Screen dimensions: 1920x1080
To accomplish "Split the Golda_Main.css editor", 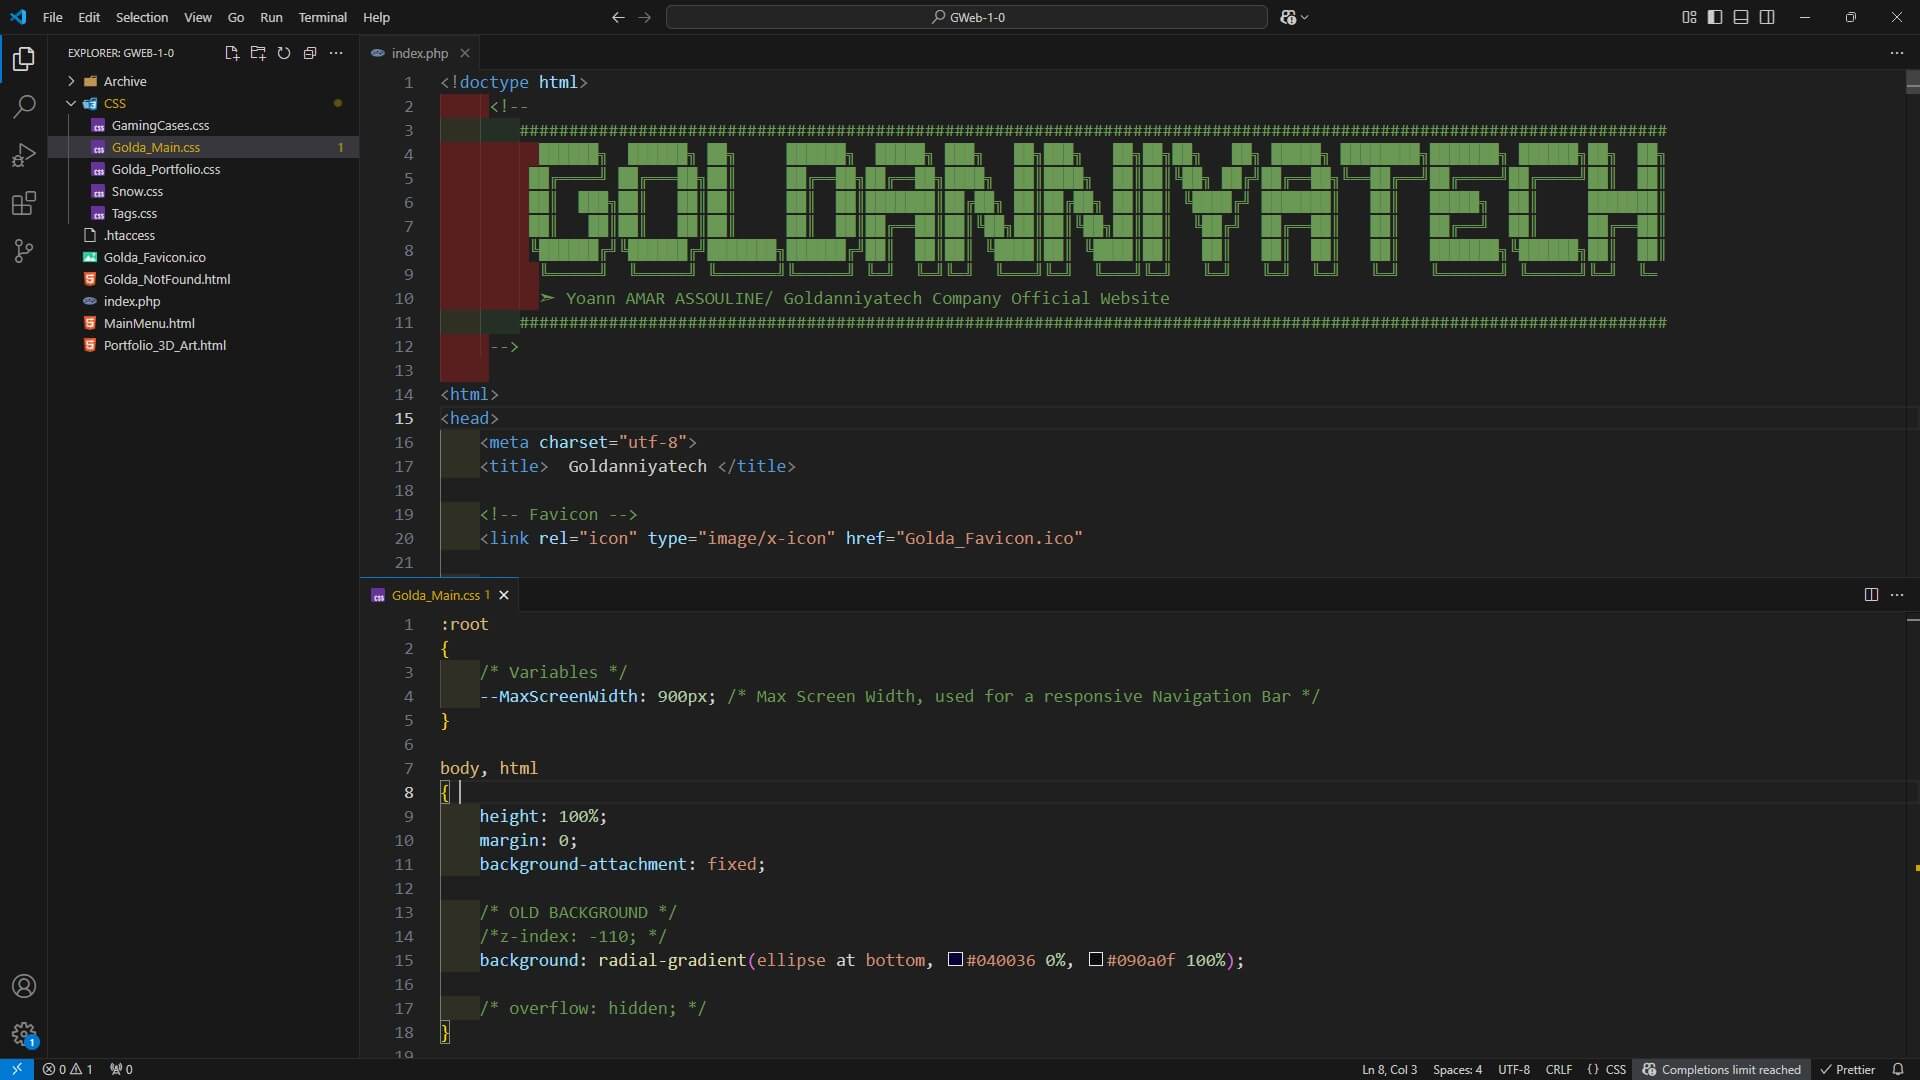I will click(1871, 595).
